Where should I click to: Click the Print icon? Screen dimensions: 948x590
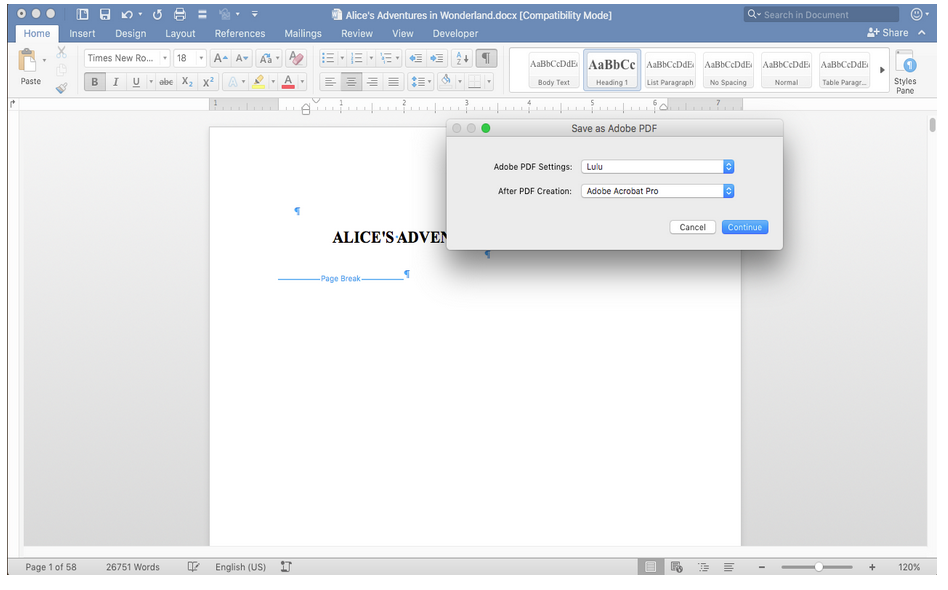point(180,15)
